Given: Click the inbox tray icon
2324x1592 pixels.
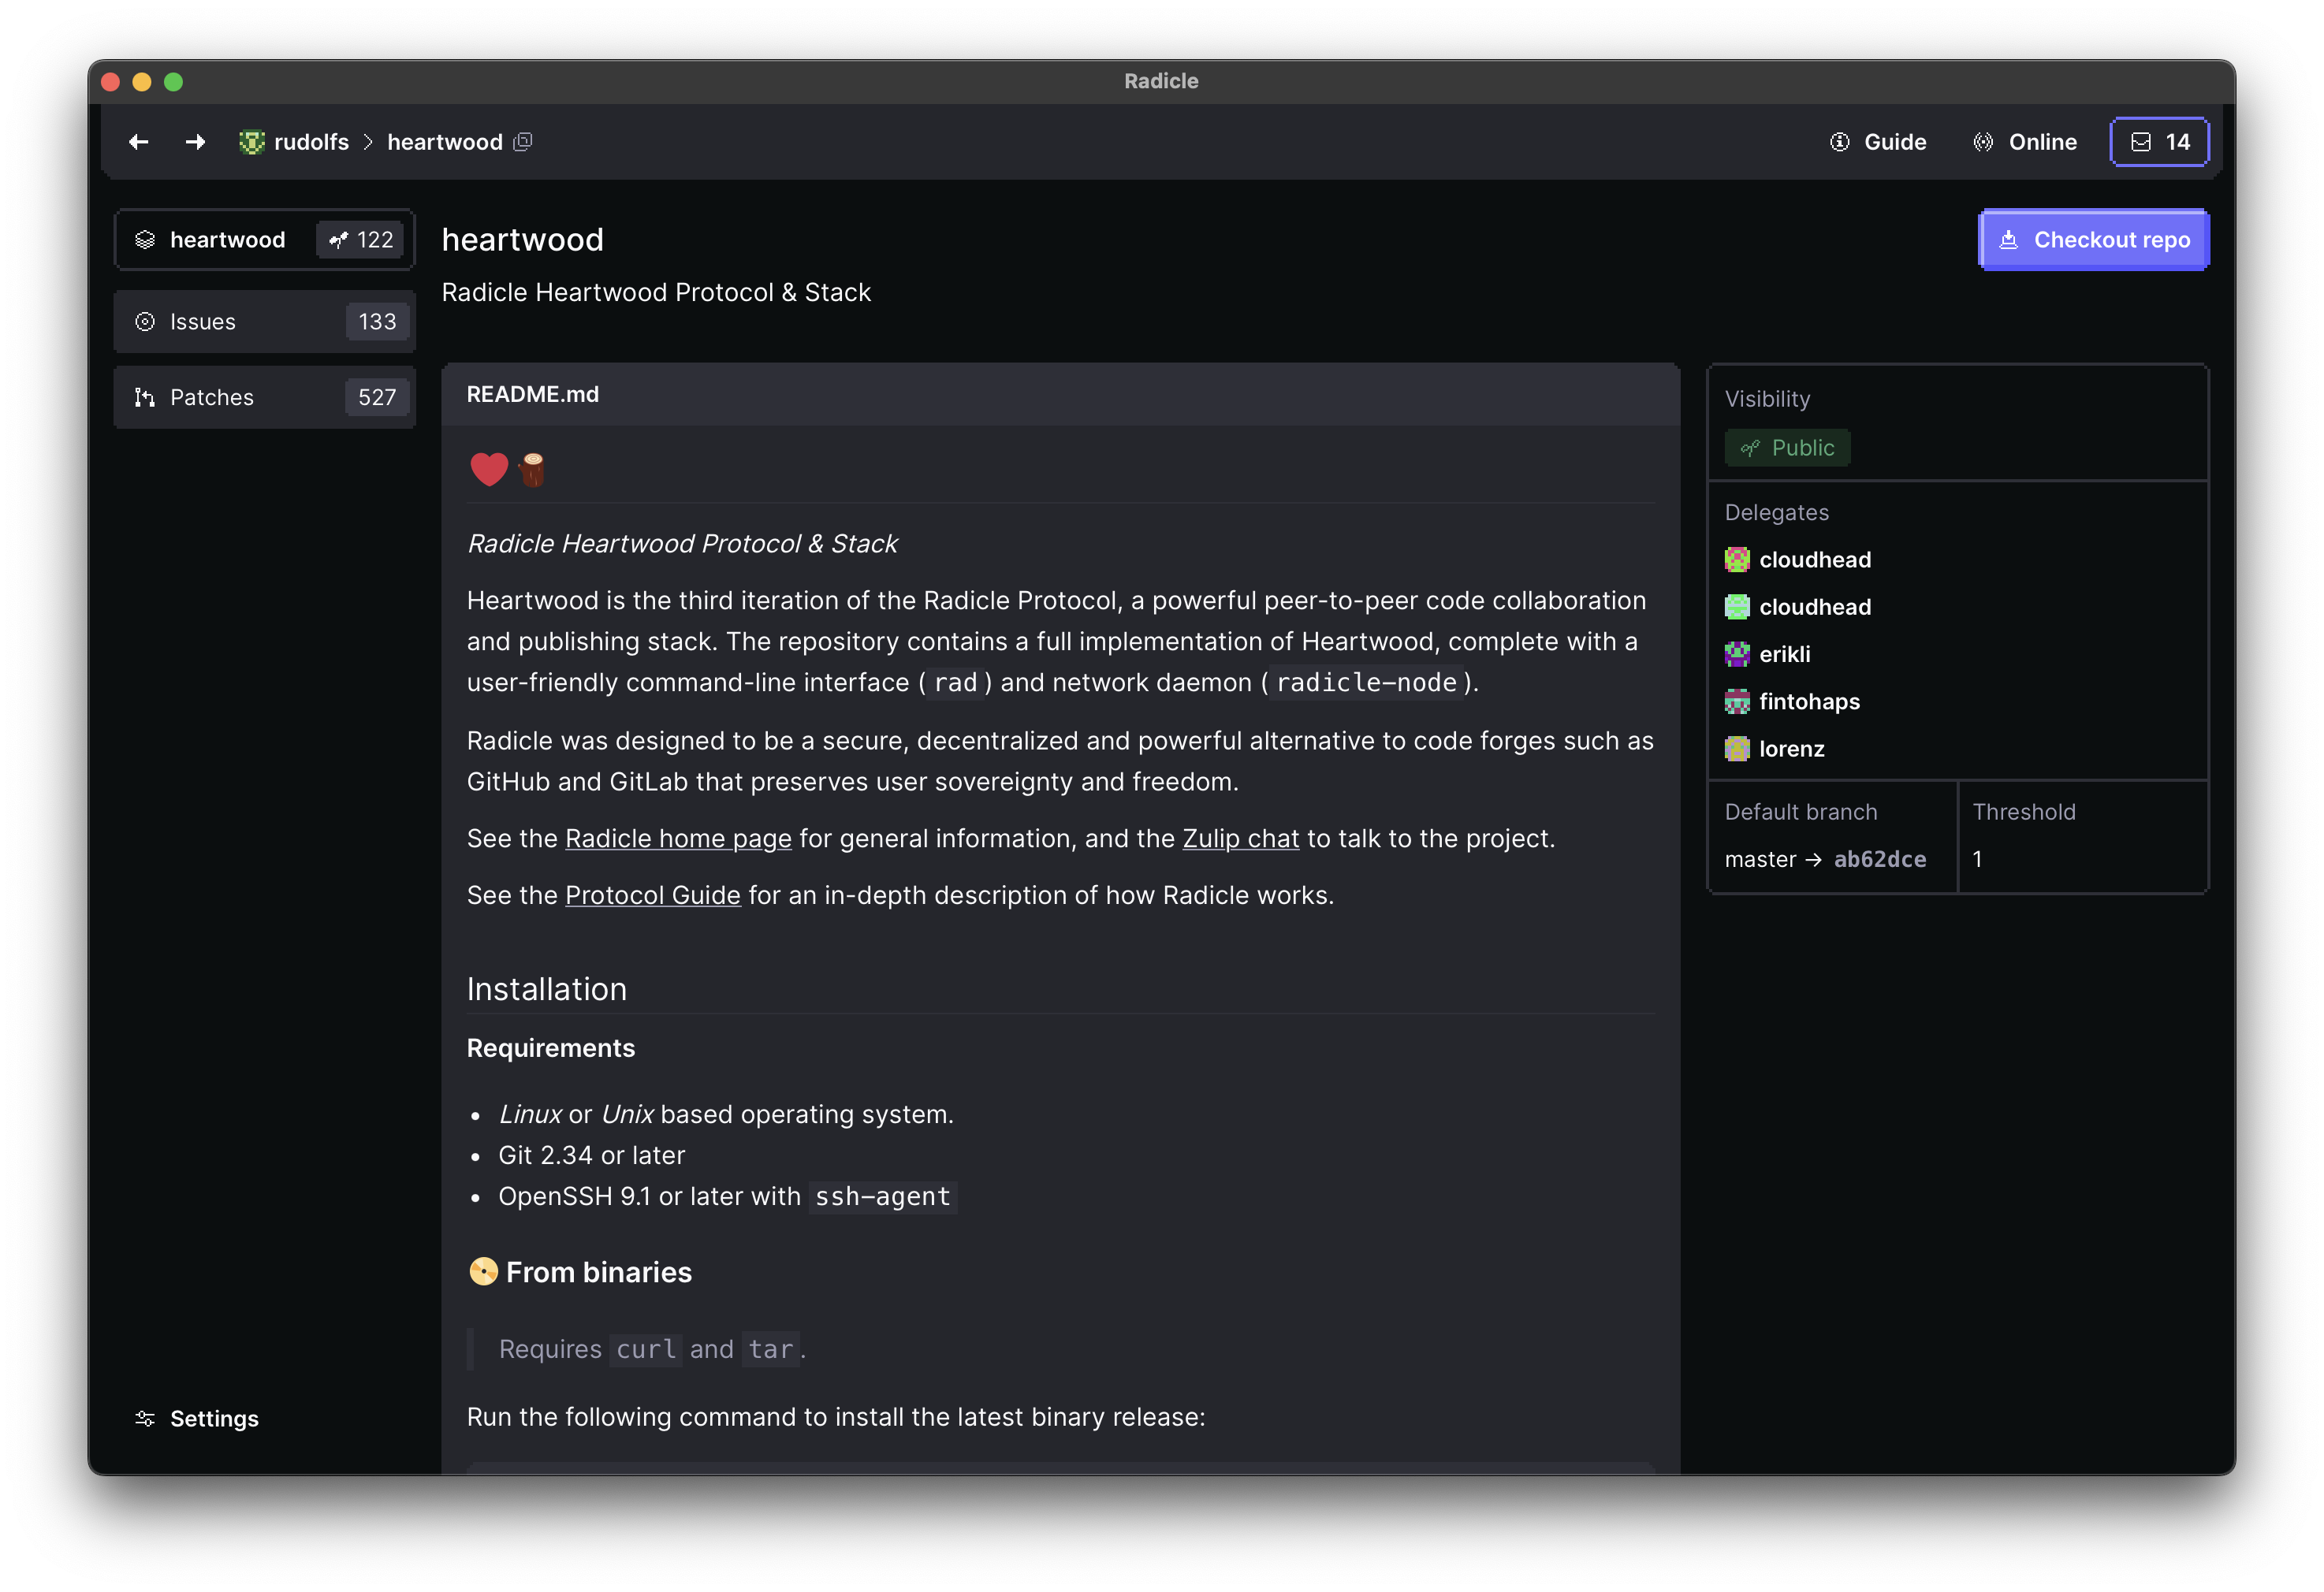Looking at the screenshot, I should click(2141, 142).
